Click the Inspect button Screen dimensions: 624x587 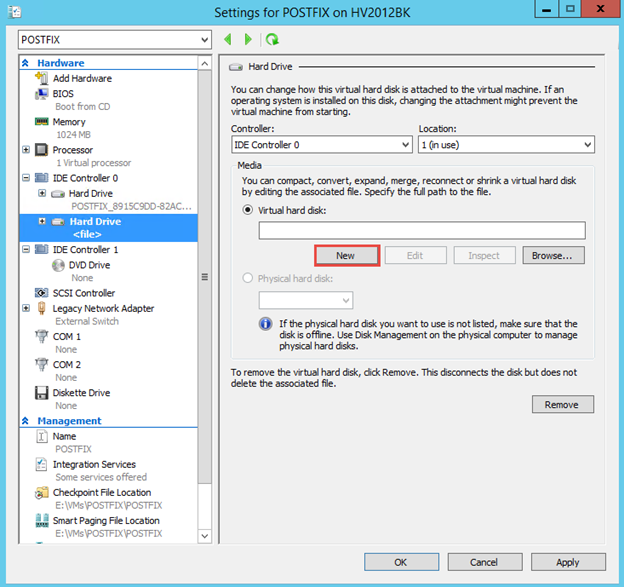(484, 255)
